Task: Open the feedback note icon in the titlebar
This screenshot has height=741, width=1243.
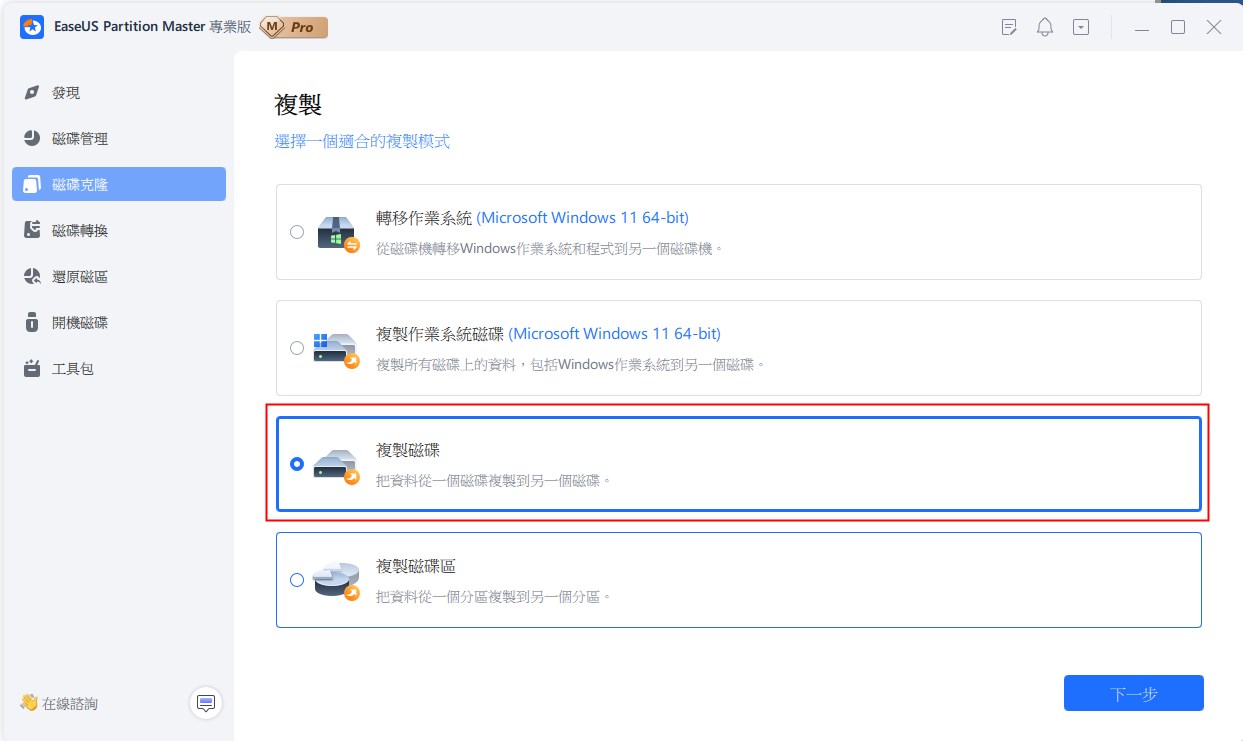Action: click(x=1008, y=27)
